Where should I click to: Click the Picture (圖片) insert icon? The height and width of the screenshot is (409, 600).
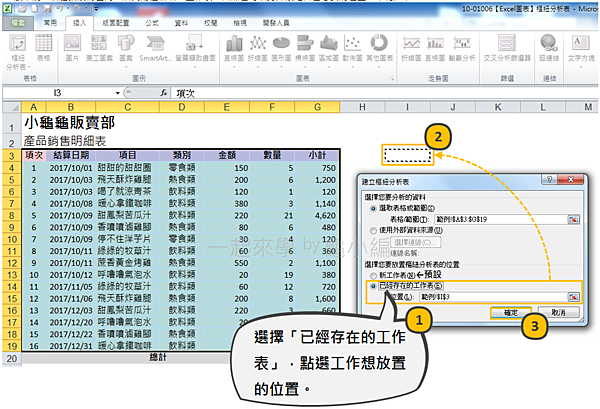point(72,47)
